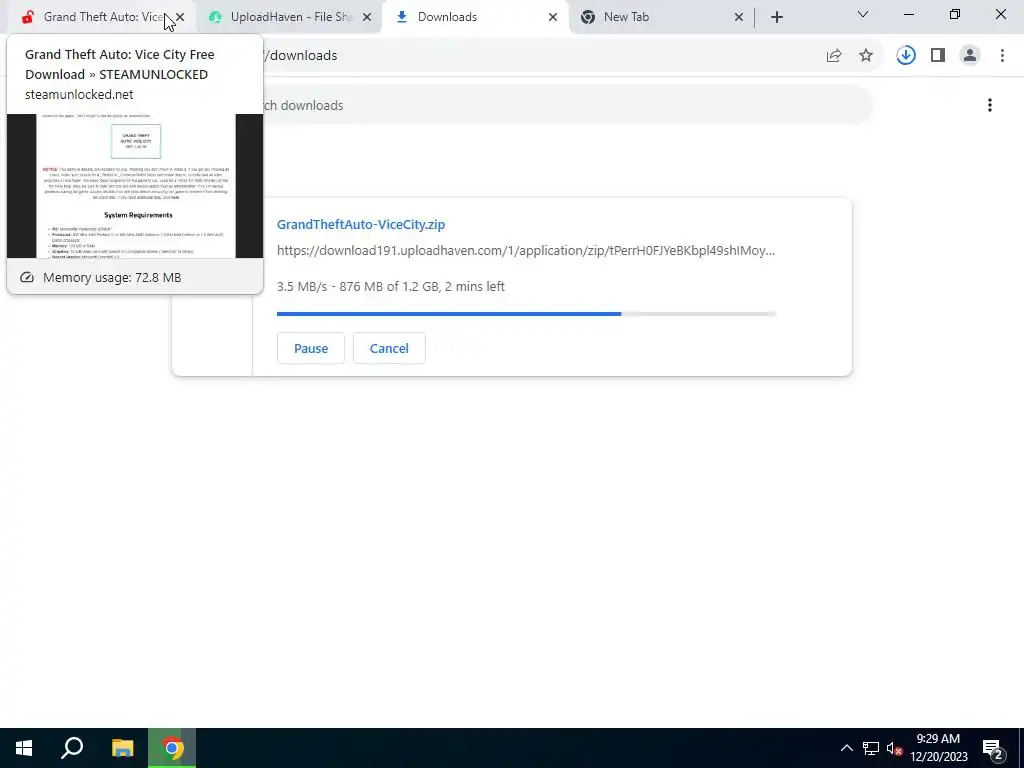Click the steamunlocked.net tab preview thumbnail
Viewport: 1024px width, 768px height.
click(135, 186)
